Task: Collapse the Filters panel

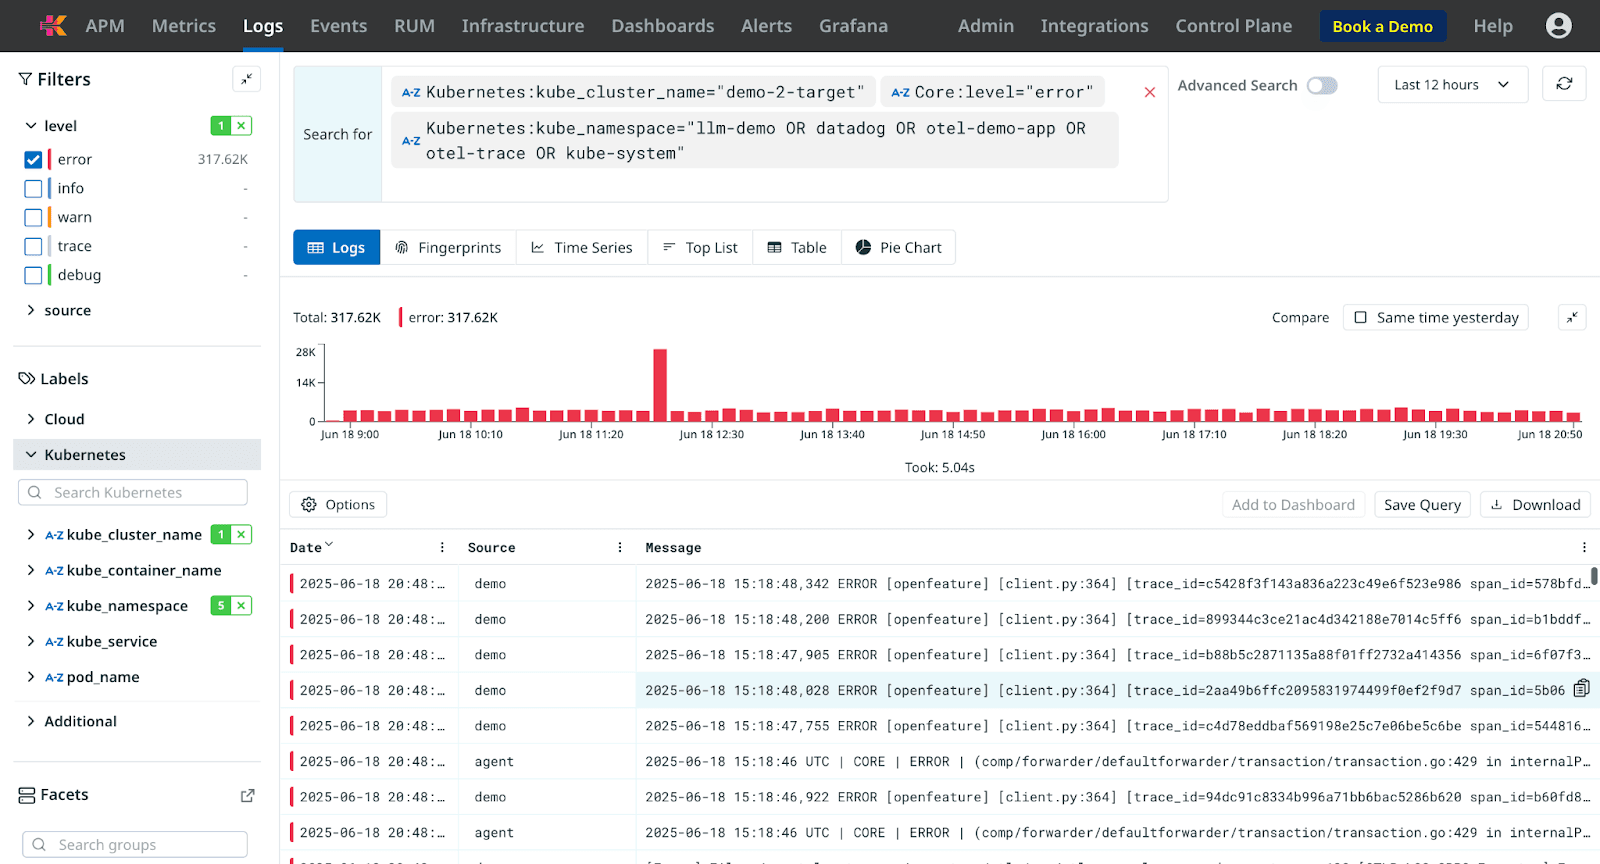Action: 247,79
